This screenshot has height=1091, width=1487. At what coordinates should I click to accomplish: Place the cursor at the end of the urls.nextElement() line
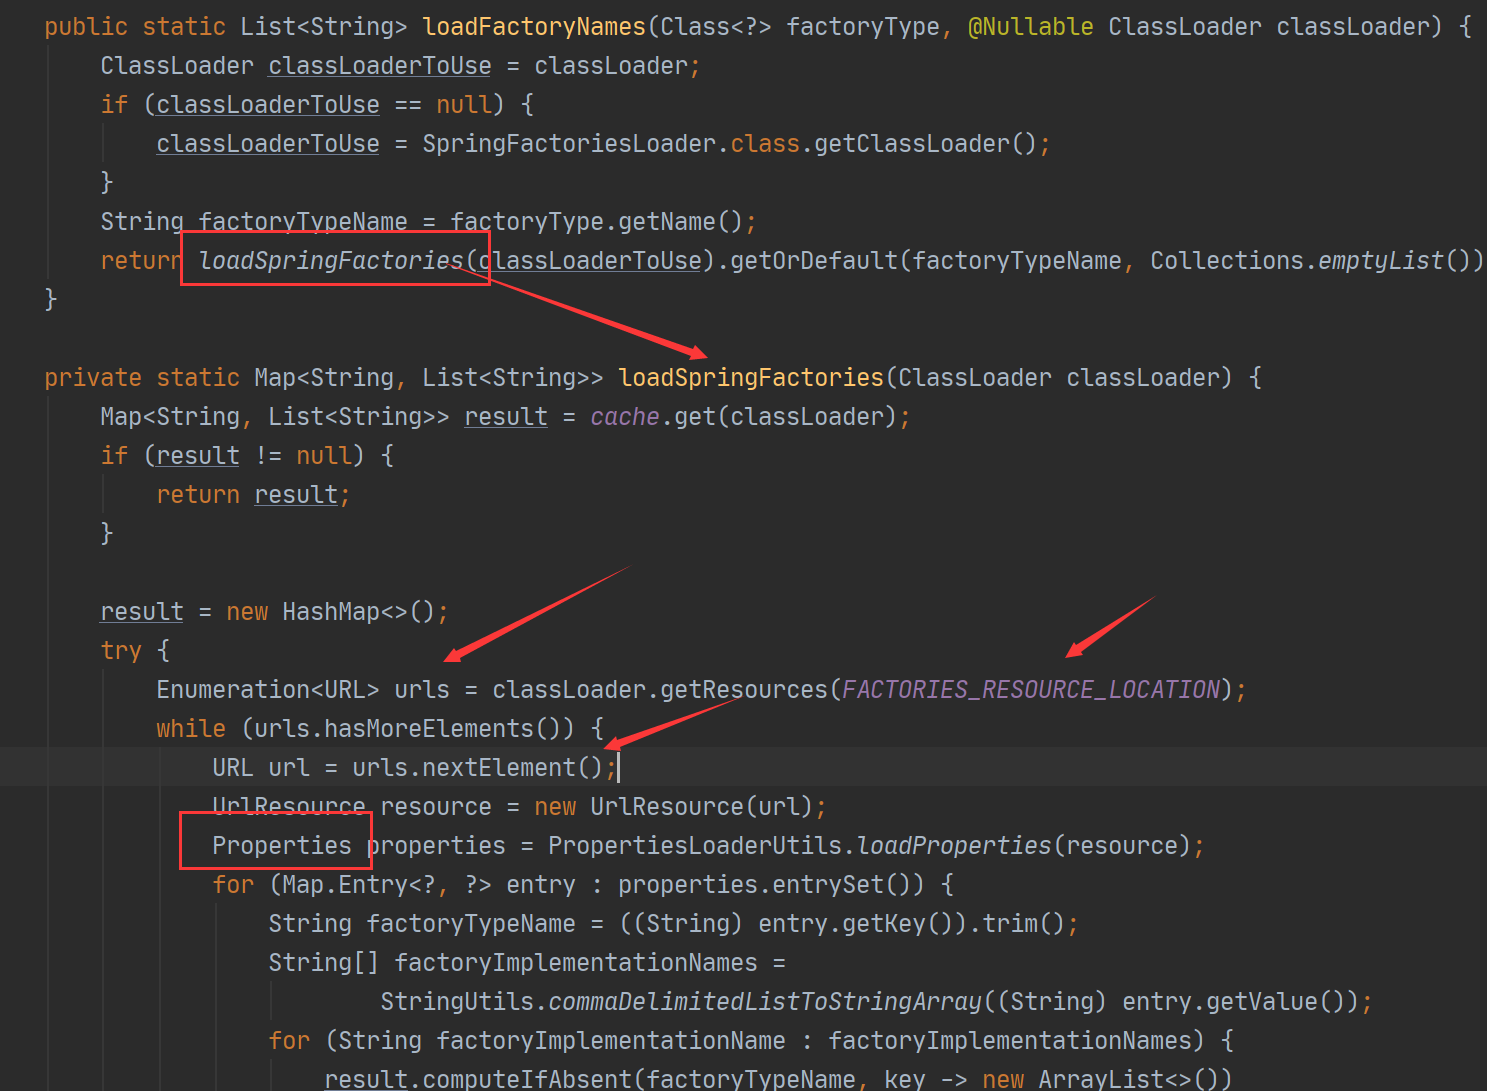[616, 768]
